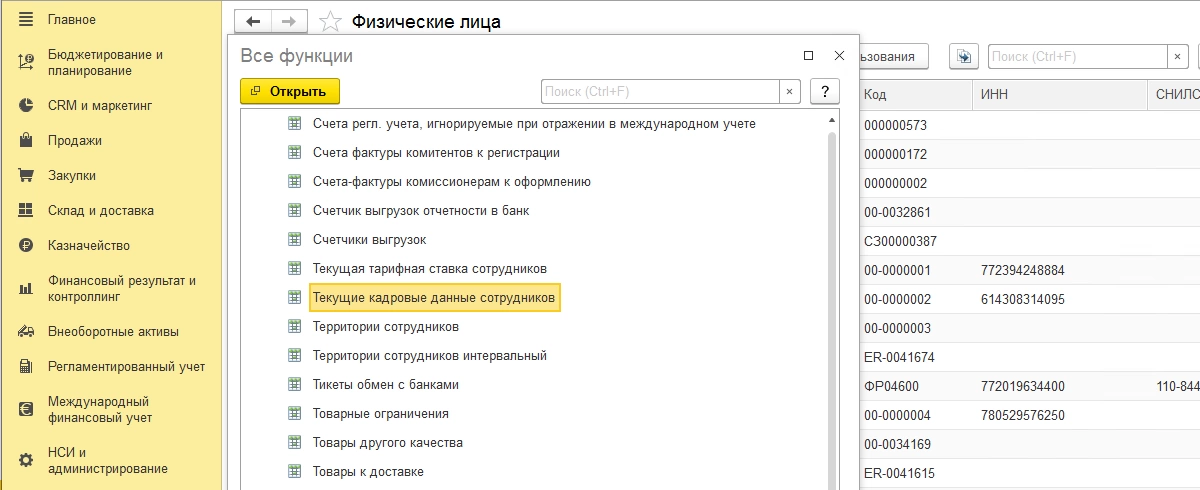Open the Закупки cart section

[71, 176]
